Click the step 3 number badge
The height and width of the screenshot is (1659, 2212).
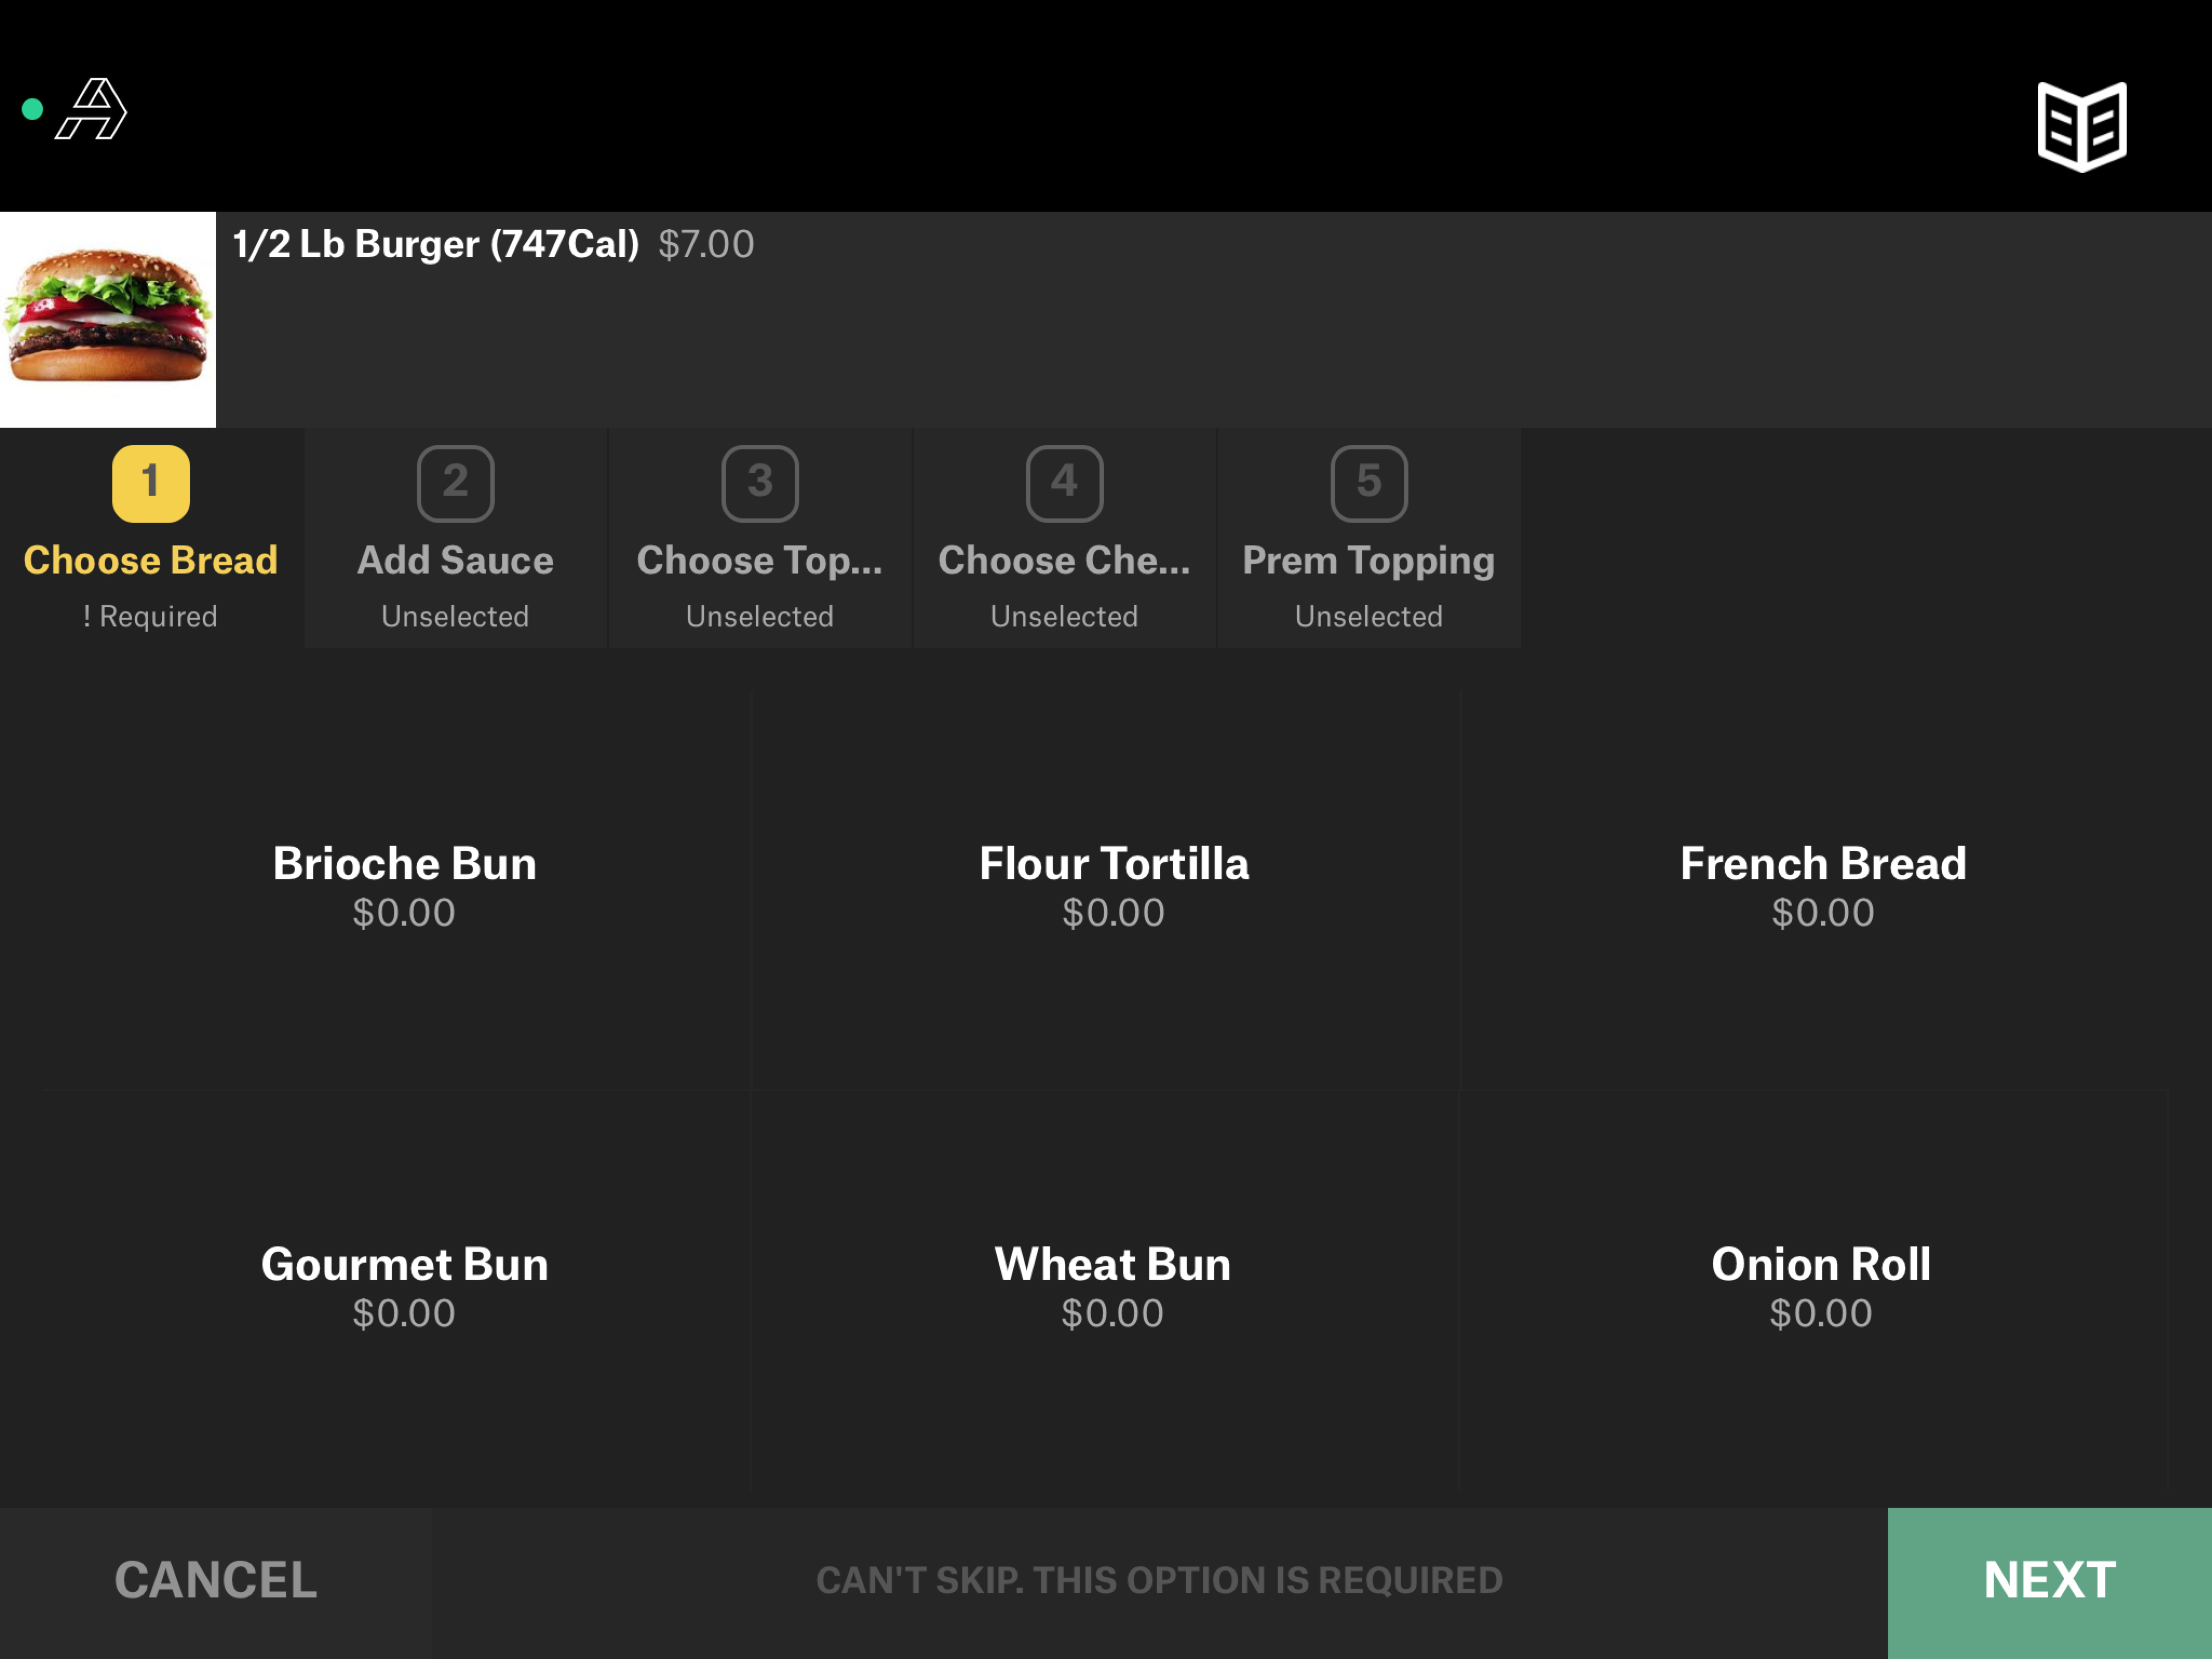coord(760,483)
